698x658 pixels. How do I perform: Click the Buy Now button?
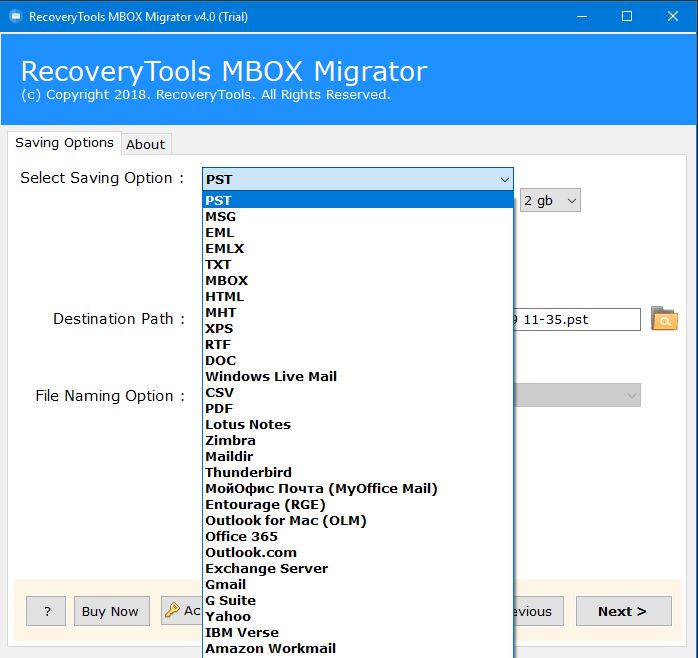click(110, 611)
